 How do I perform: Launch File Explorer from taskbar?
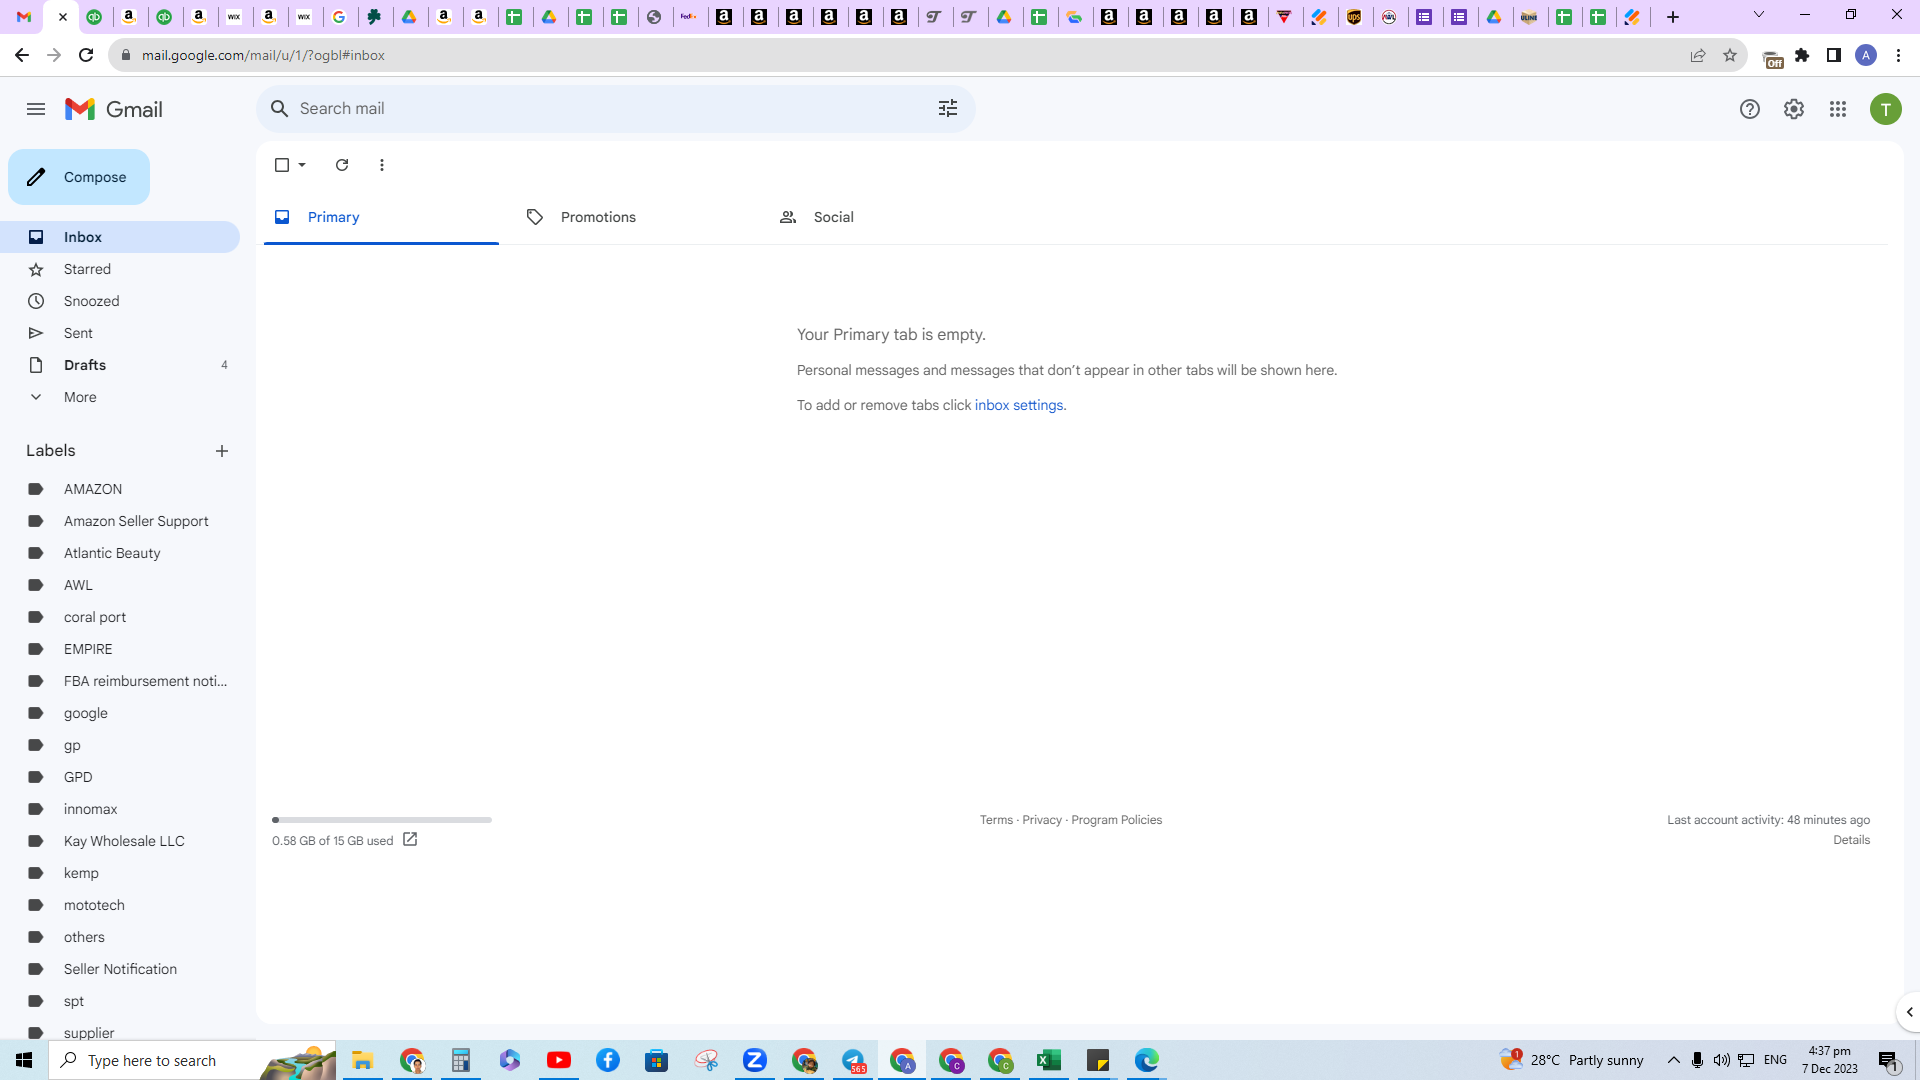362,1060
